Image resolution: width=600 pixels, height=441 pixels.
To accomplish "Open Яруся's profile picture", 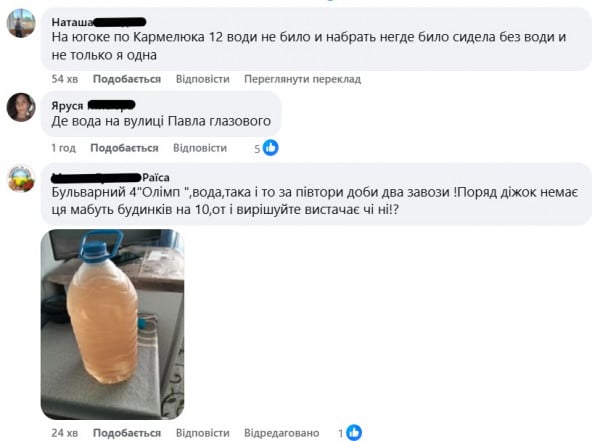I will coord(21,107).
